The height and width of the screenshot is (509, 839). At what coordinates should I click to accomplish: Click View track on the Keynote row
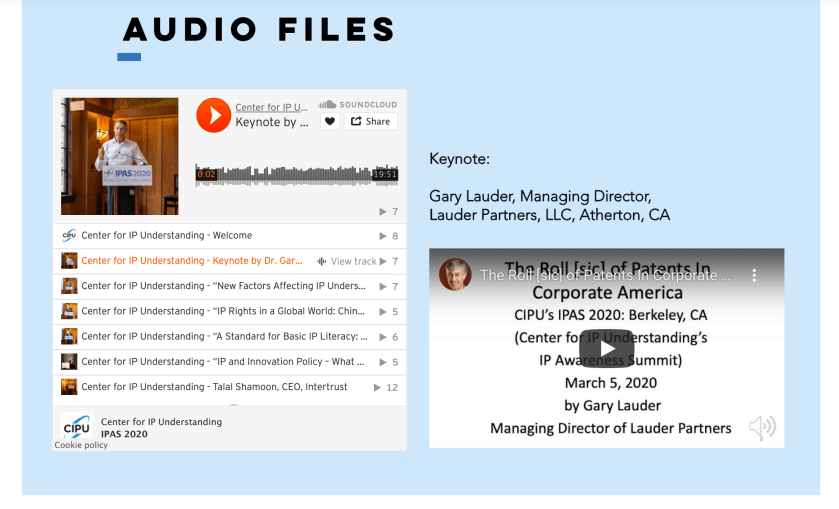tap(347, 262)
